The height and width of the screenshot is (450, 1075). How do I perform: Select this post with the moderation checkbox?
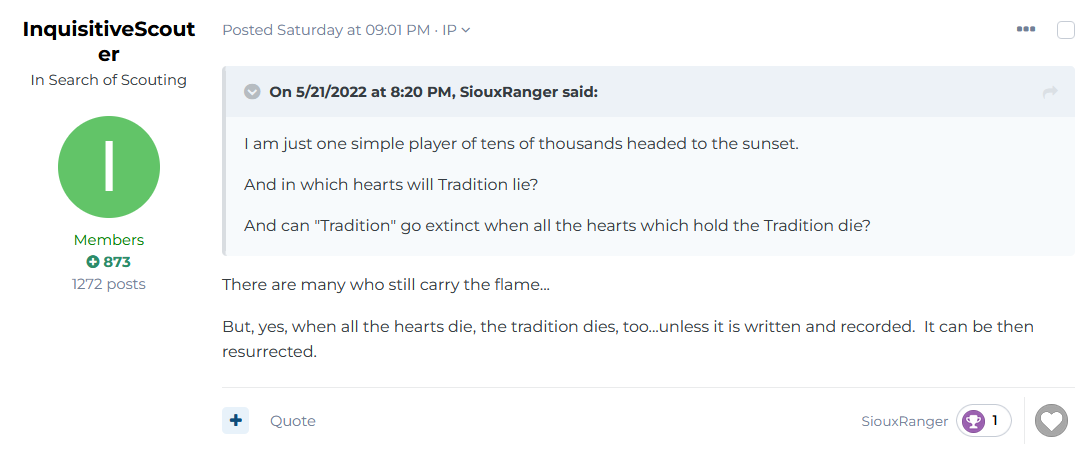pyautogui.click(x=1066, y=30)
